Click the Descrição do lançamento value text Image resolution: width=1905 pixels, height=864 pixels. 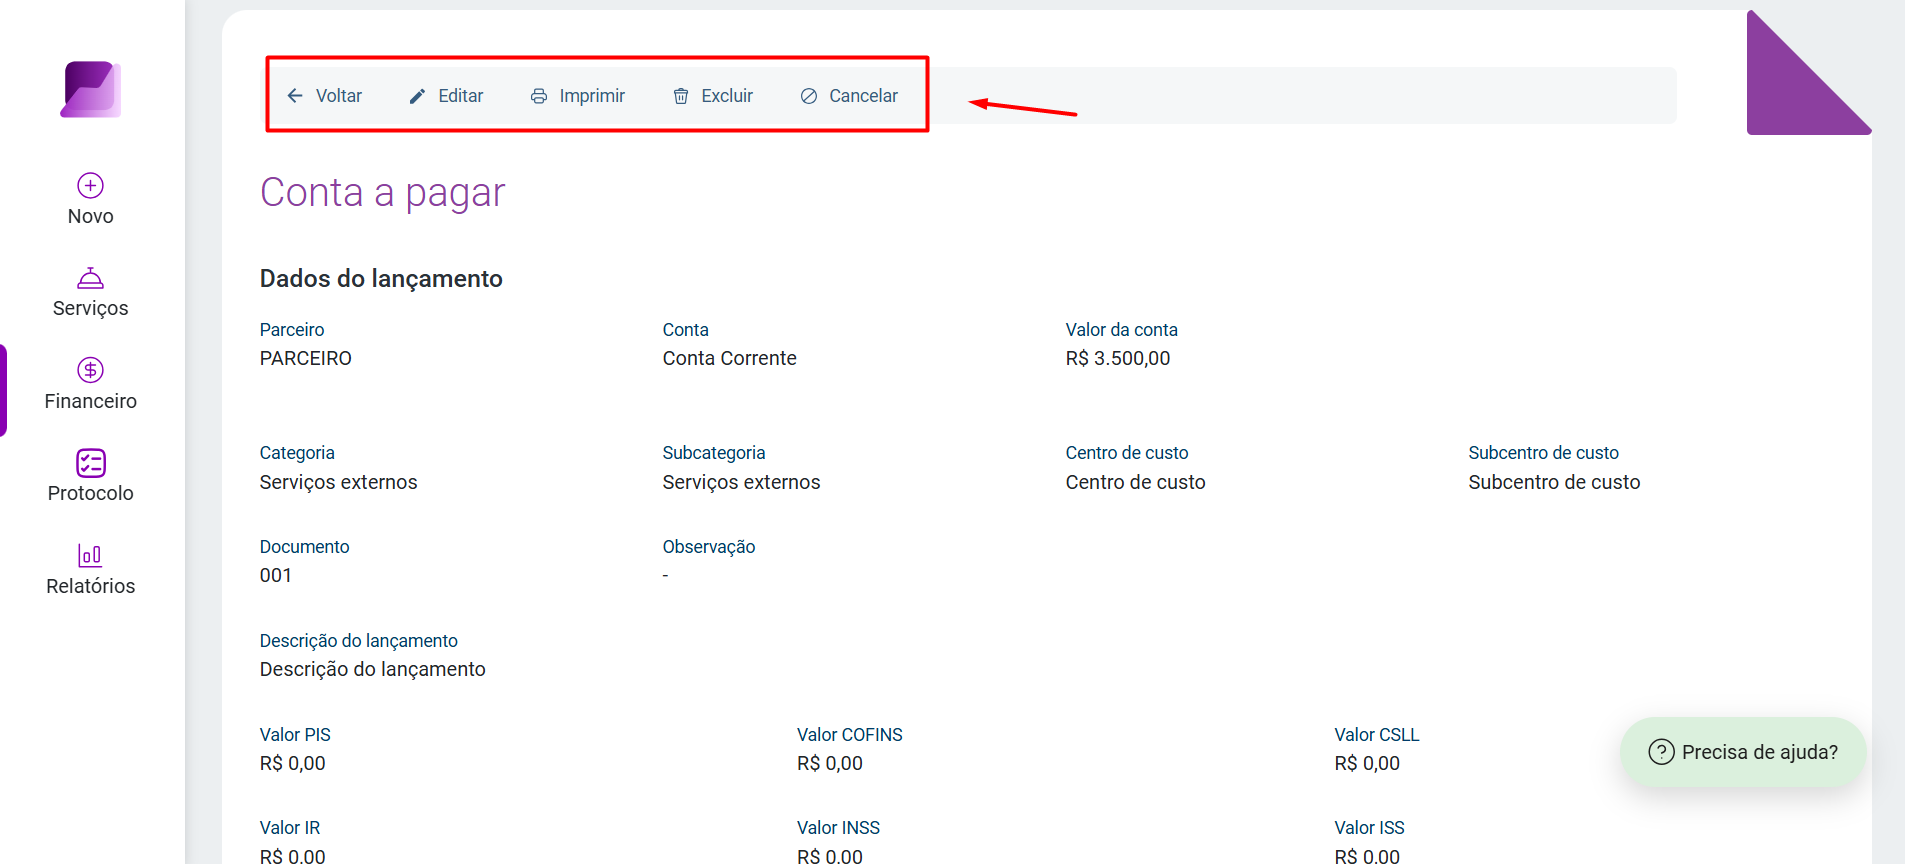coord(373,669)
